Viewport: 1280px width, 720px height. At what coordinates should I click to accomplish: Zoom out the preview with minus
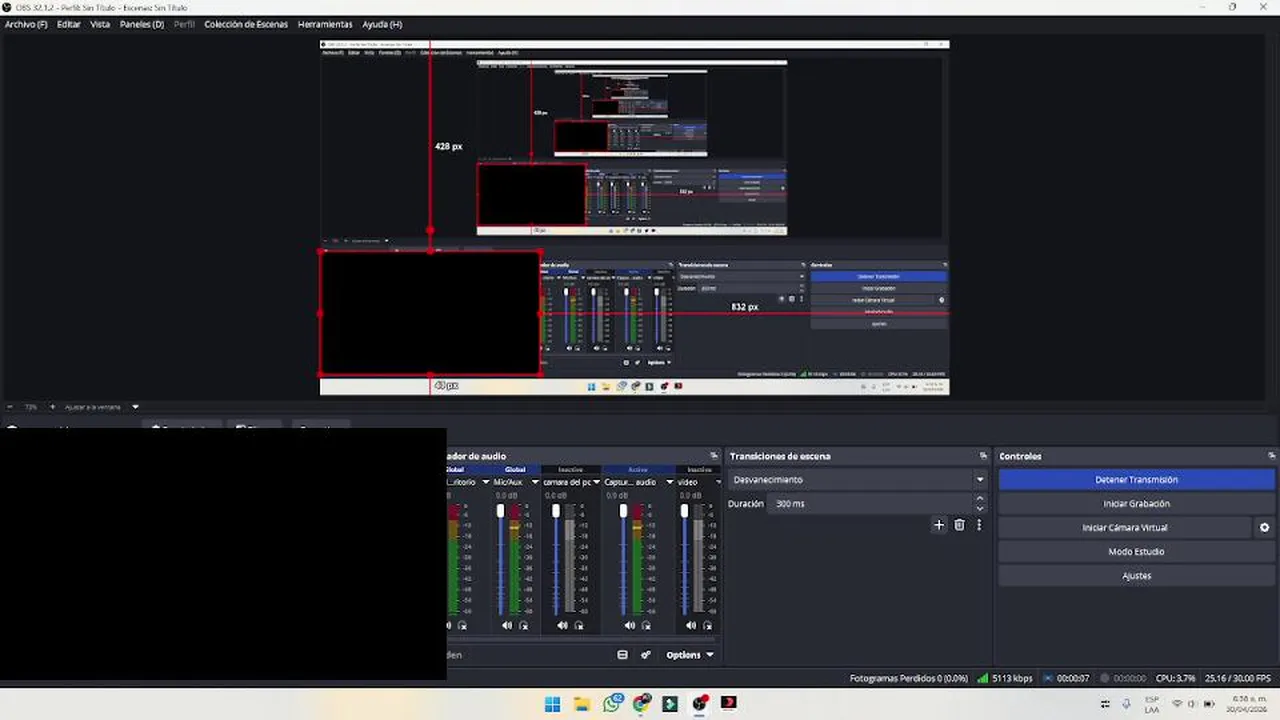click(x=10, y=407)
